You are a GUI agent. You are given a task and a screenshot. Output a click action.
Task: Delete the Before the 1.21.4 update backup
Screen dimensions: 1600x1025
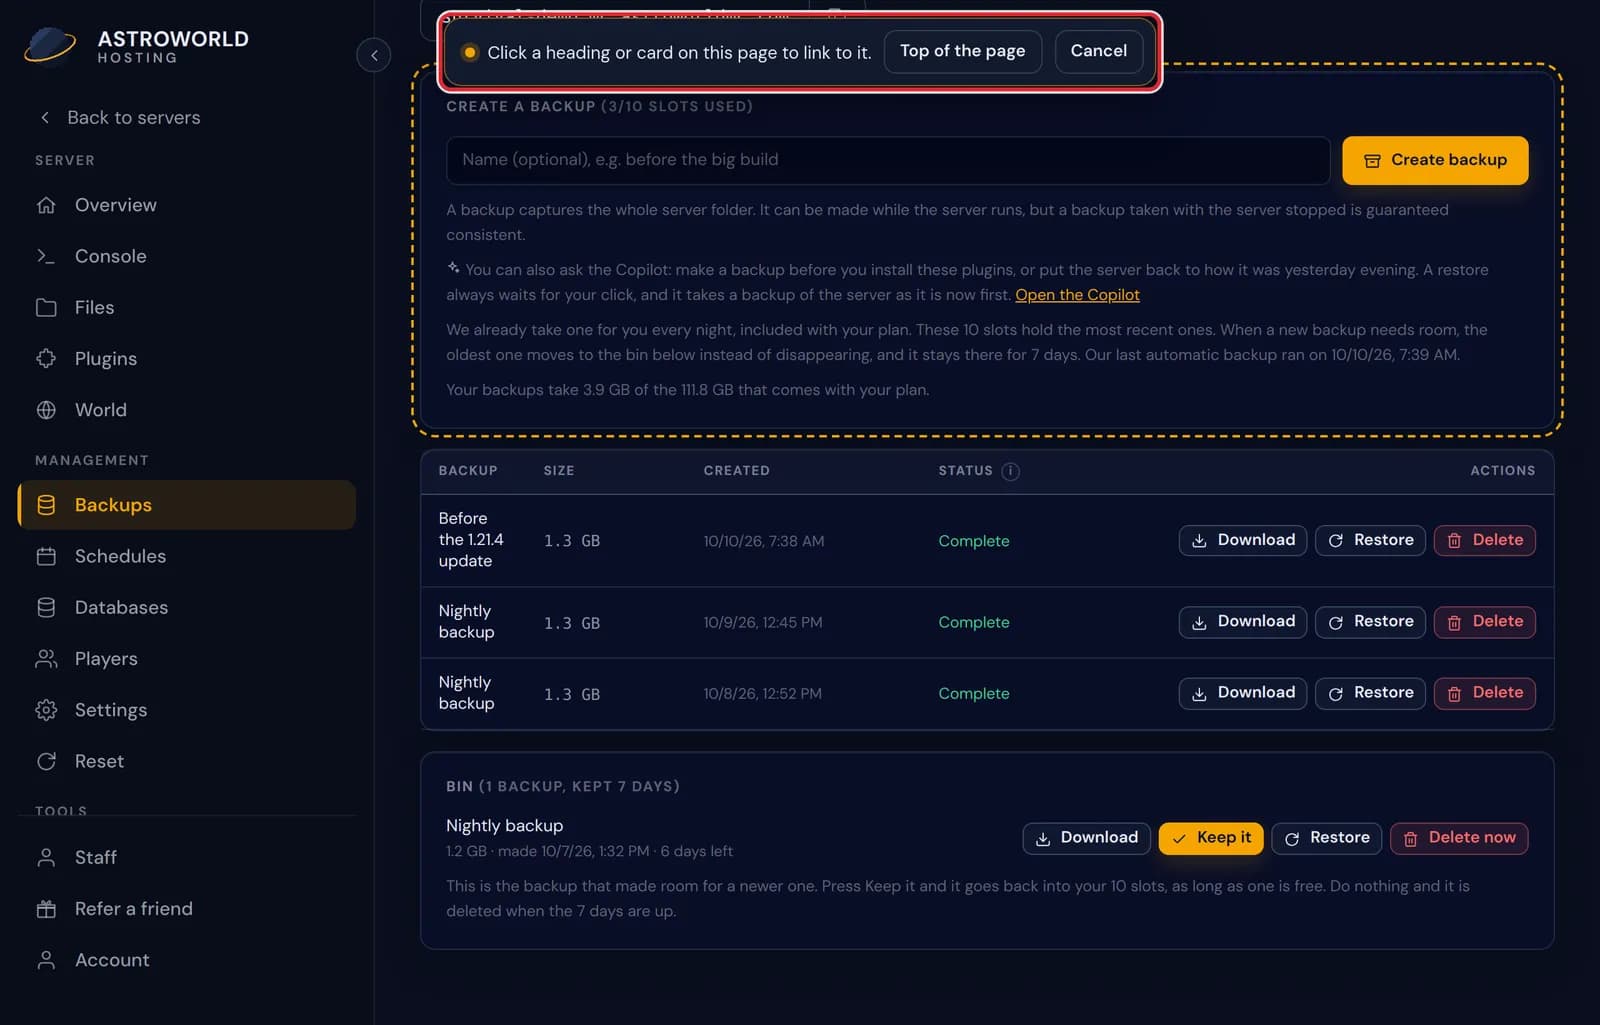point(1484,540)
